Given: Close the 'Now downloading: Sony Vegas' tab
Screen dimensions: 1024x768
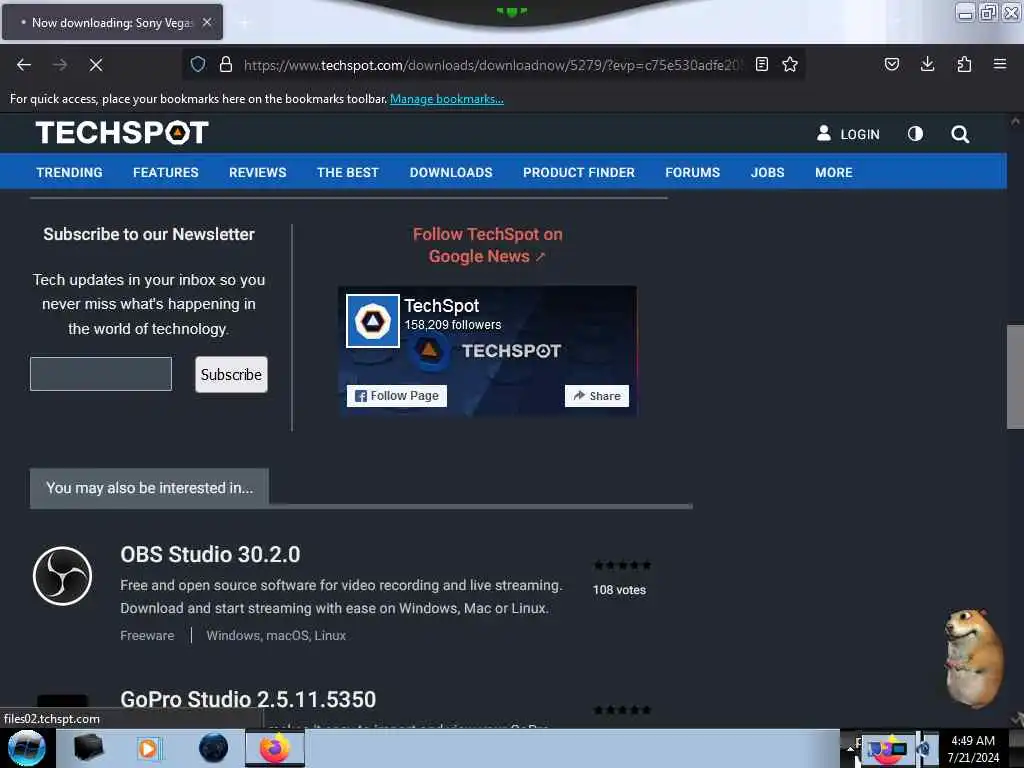Looking at the screenshot, I should 207,22.
